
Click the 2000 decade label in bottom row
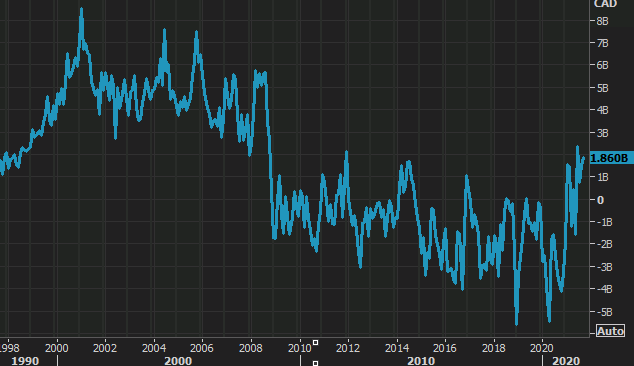tap(178, 361)
